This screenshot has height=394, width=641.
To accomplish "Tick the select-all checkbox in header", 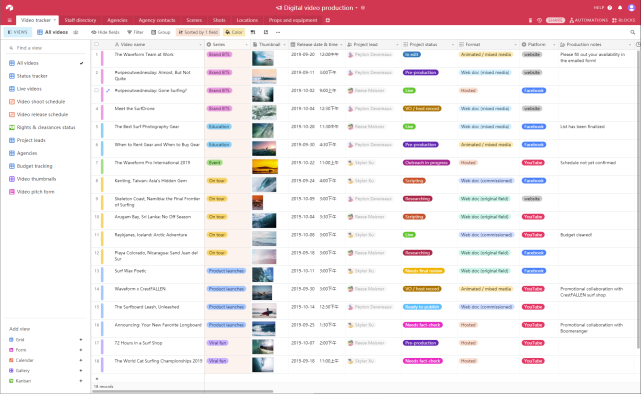I will (x=96, y=45).
